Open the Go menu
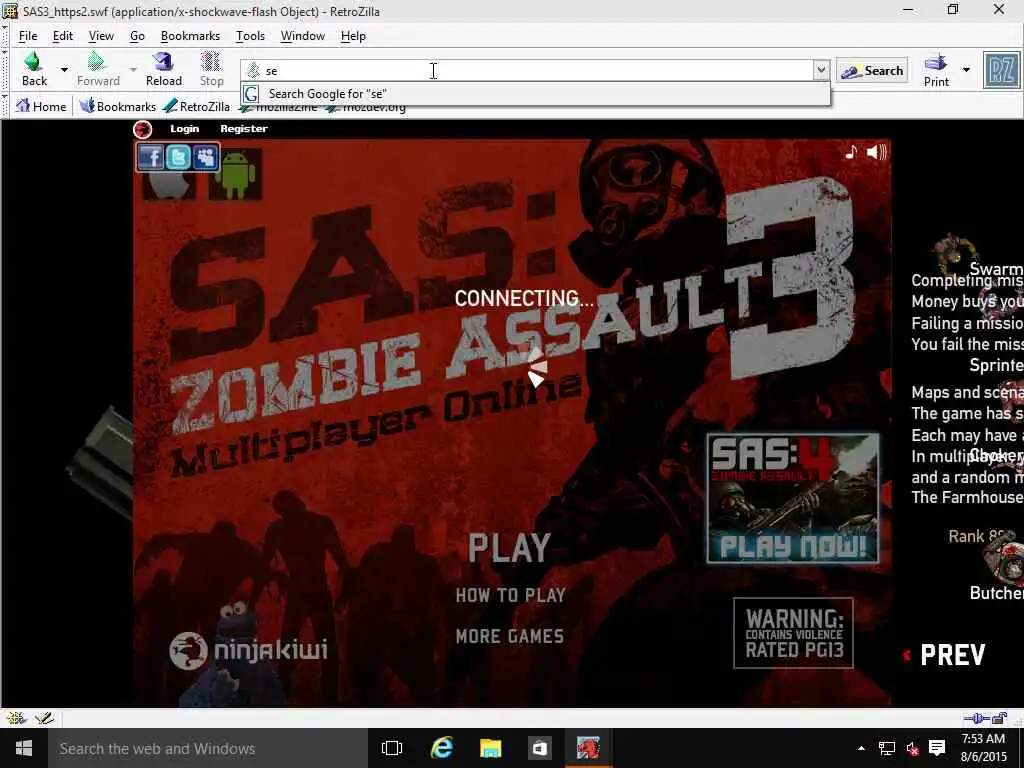 (x=137, y=36)
